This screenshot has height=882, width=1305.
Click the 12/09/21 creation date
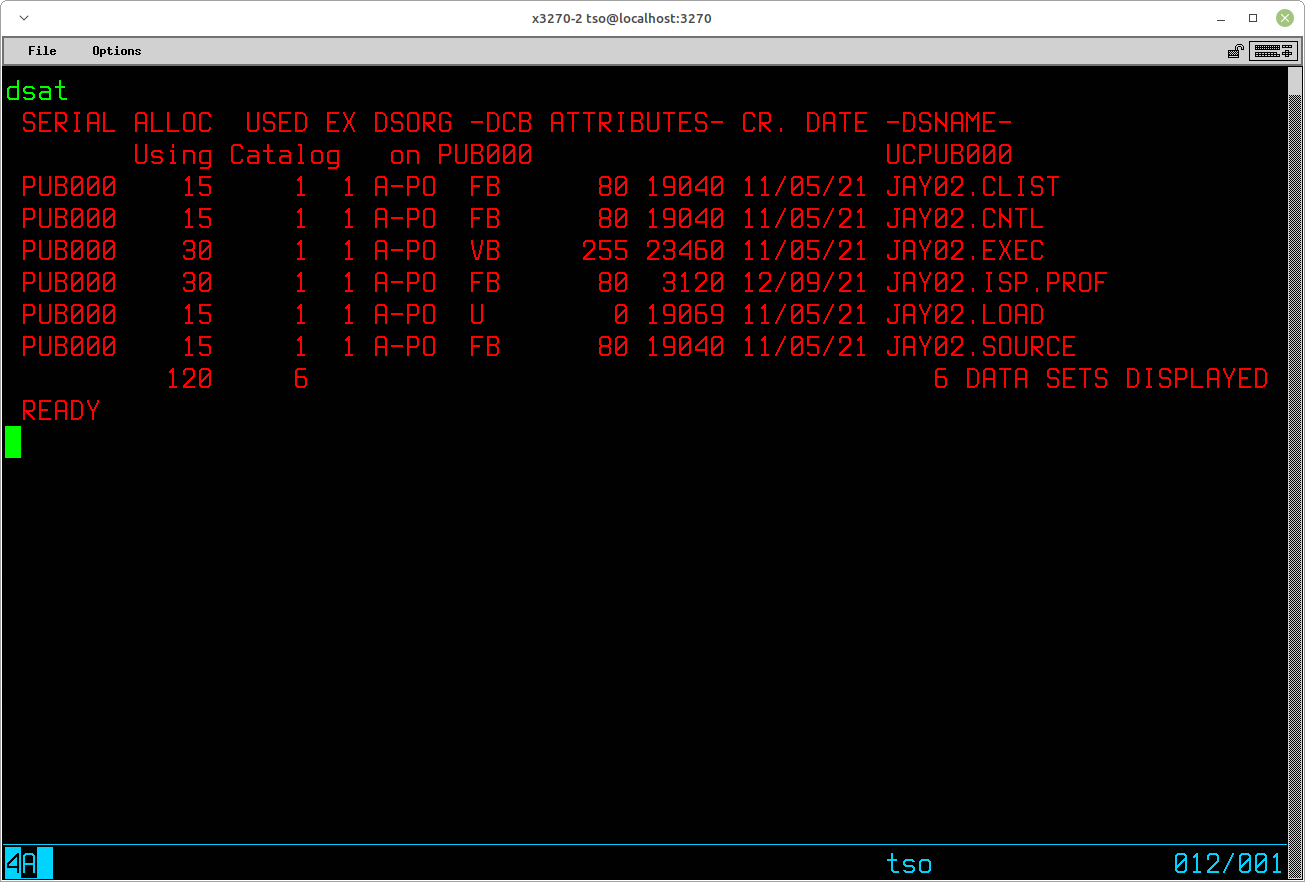point(805,283)
